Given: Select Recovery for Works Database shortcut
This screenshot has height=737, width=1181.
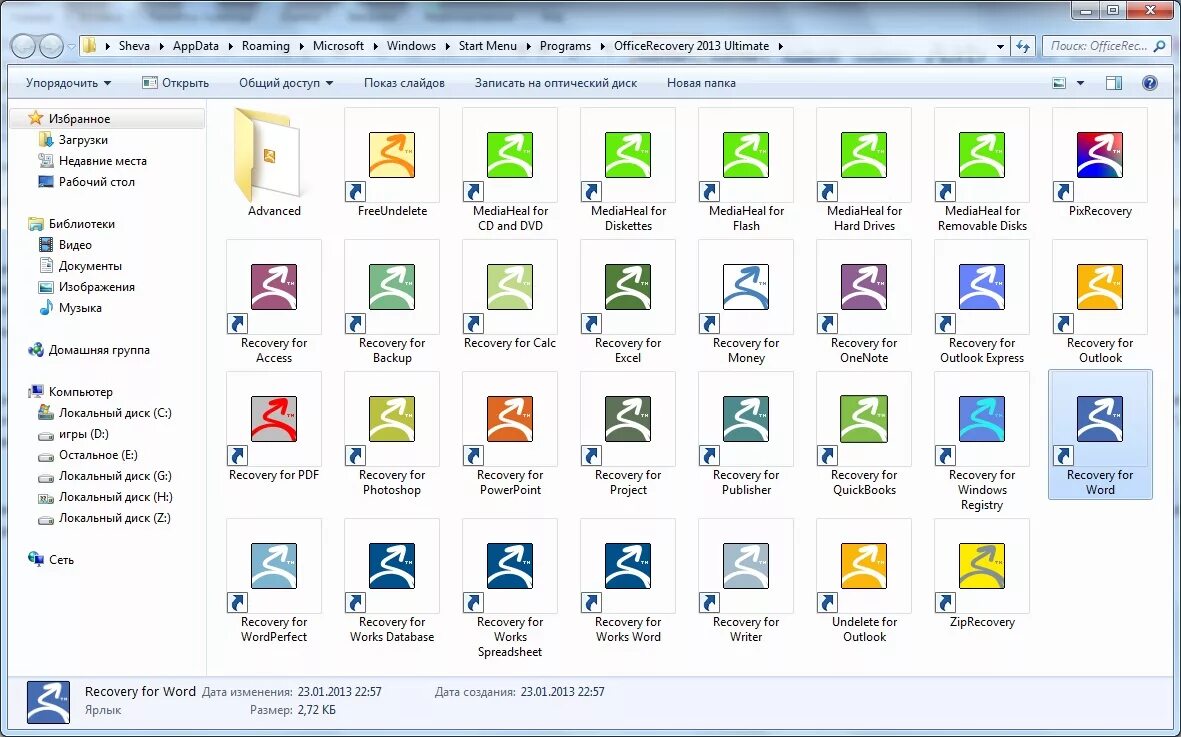Looking at the screenshot, I should tap(392, 581).
